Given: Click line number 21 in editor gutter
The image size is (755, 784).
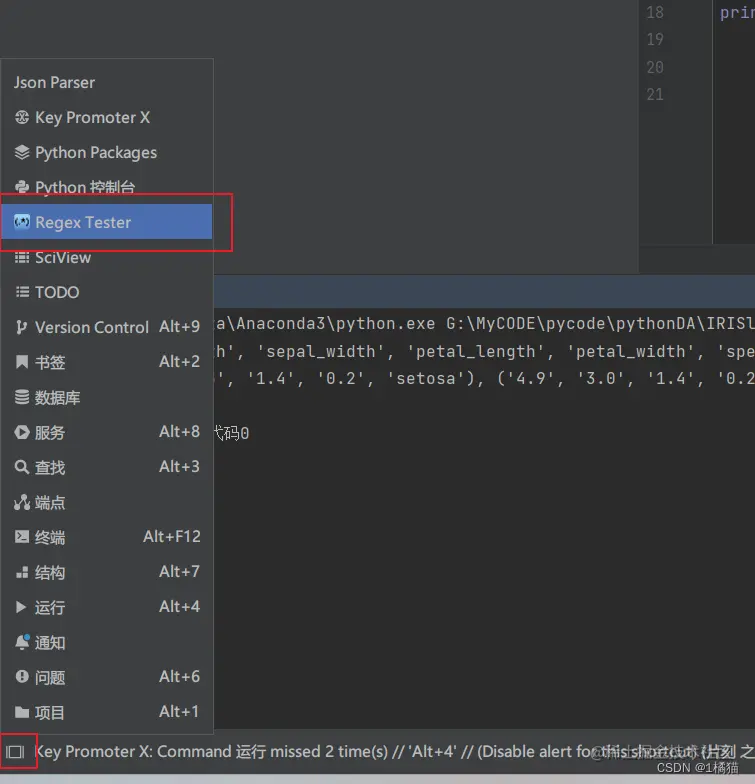Looking at the screenshot, I should tap(655, 94).
